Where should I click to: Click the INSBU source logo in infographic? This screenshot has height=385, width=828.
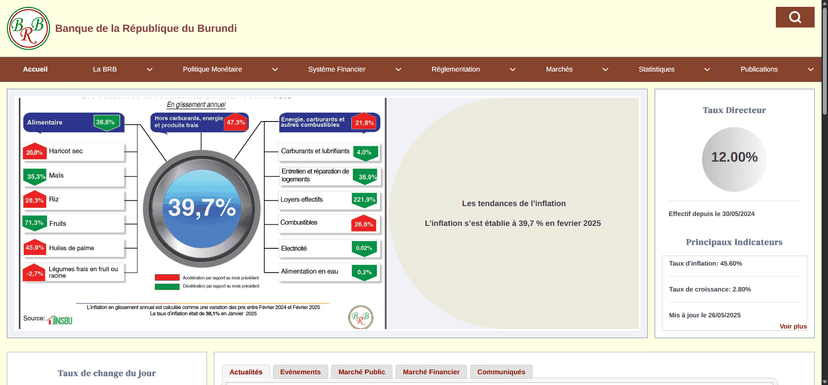(60, 320)
